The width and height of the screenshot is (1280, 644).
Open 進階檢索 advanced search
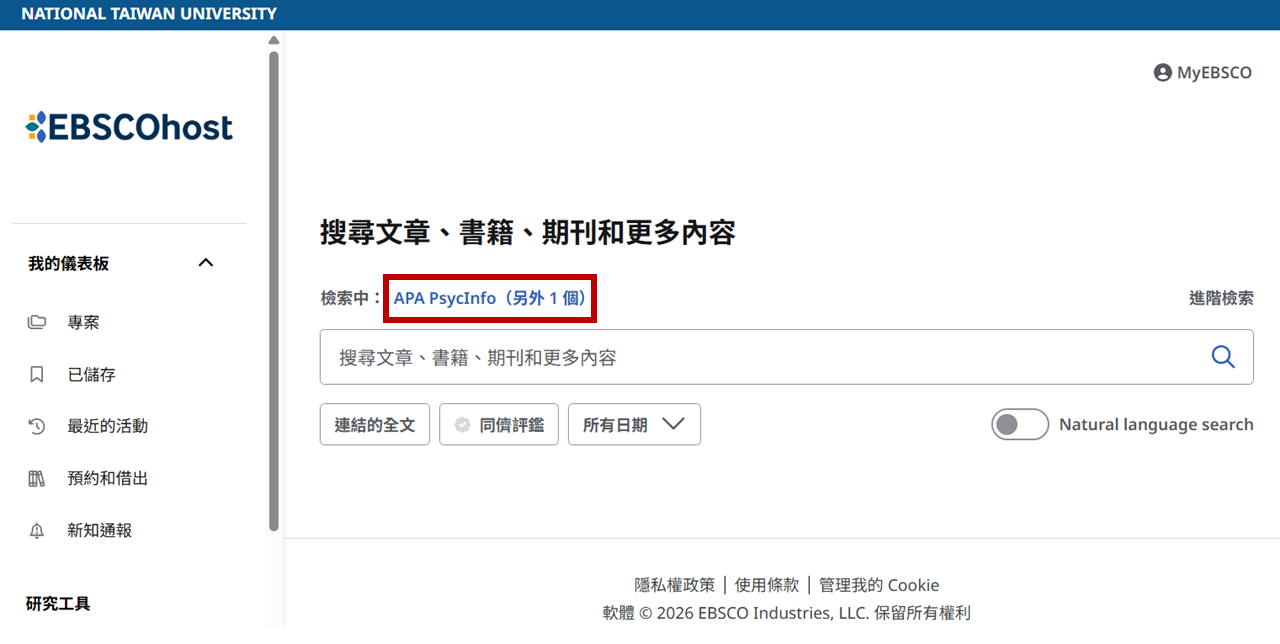click(1220, 298)
